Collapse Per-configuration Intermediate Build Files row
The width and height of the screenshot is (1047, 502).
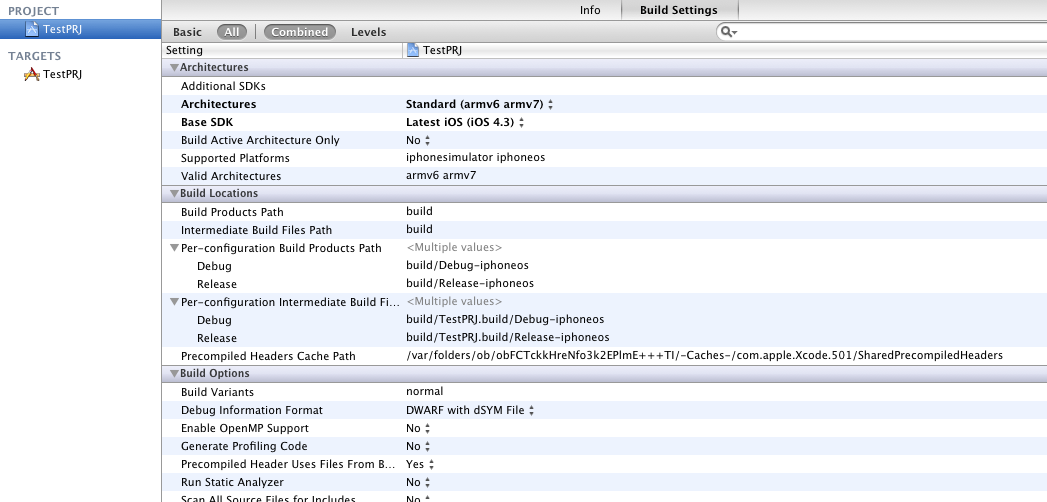[x=175, y=302]
